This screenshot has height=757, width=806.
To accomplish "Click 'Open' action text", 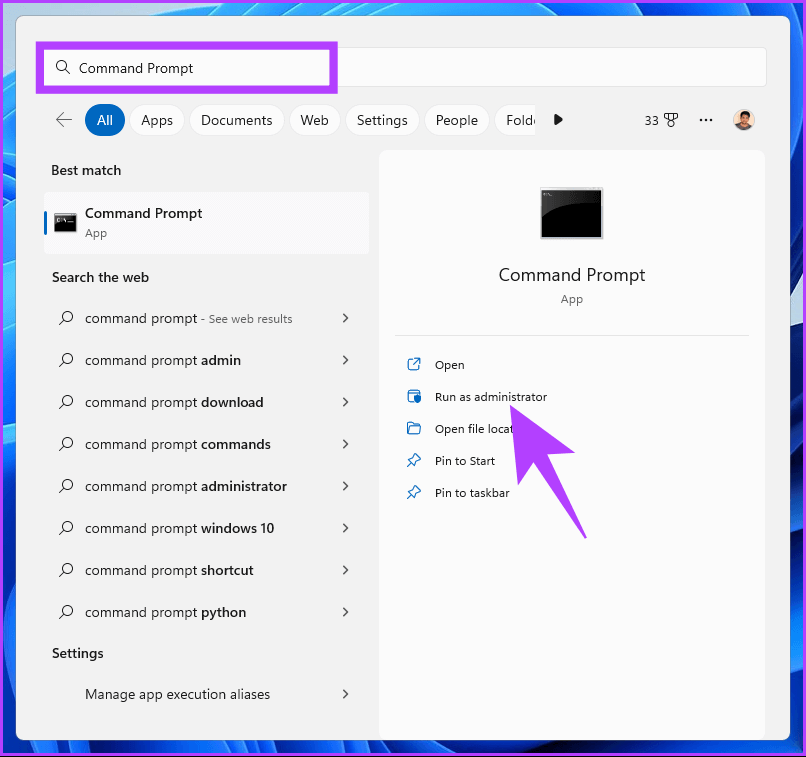I will [x=449, y=365].
